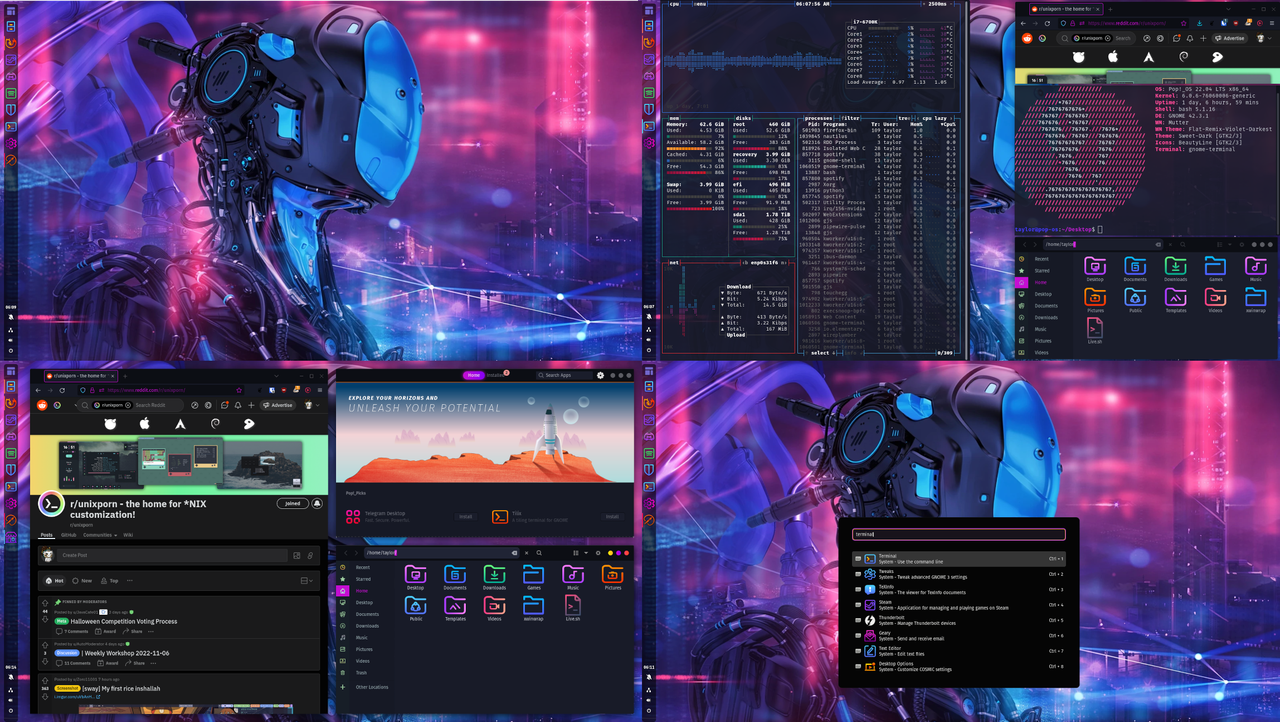
Task: Click the Swap usage bar in btop
Action: (688, 196)
